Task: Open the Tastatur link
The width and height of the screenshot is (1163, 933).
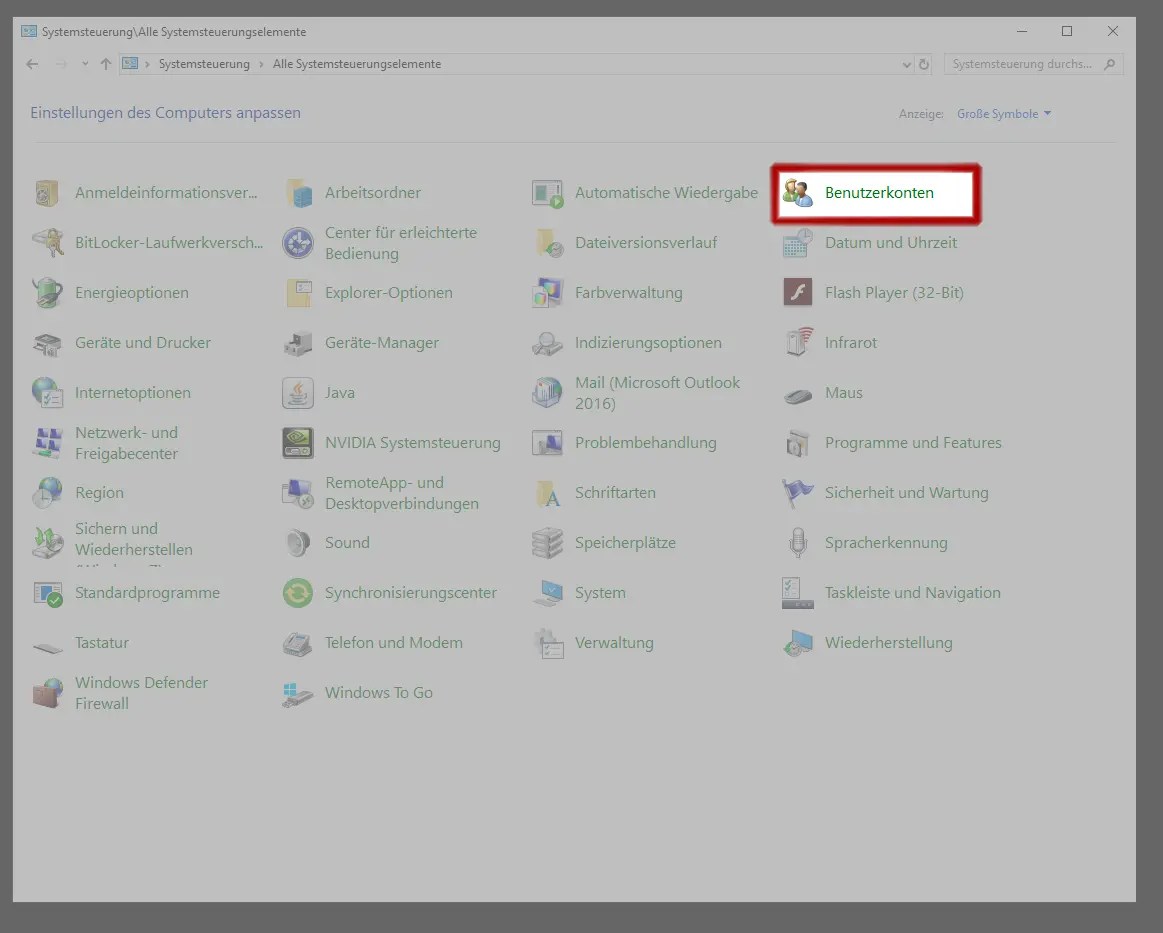Action: click(x=102, y=642)
